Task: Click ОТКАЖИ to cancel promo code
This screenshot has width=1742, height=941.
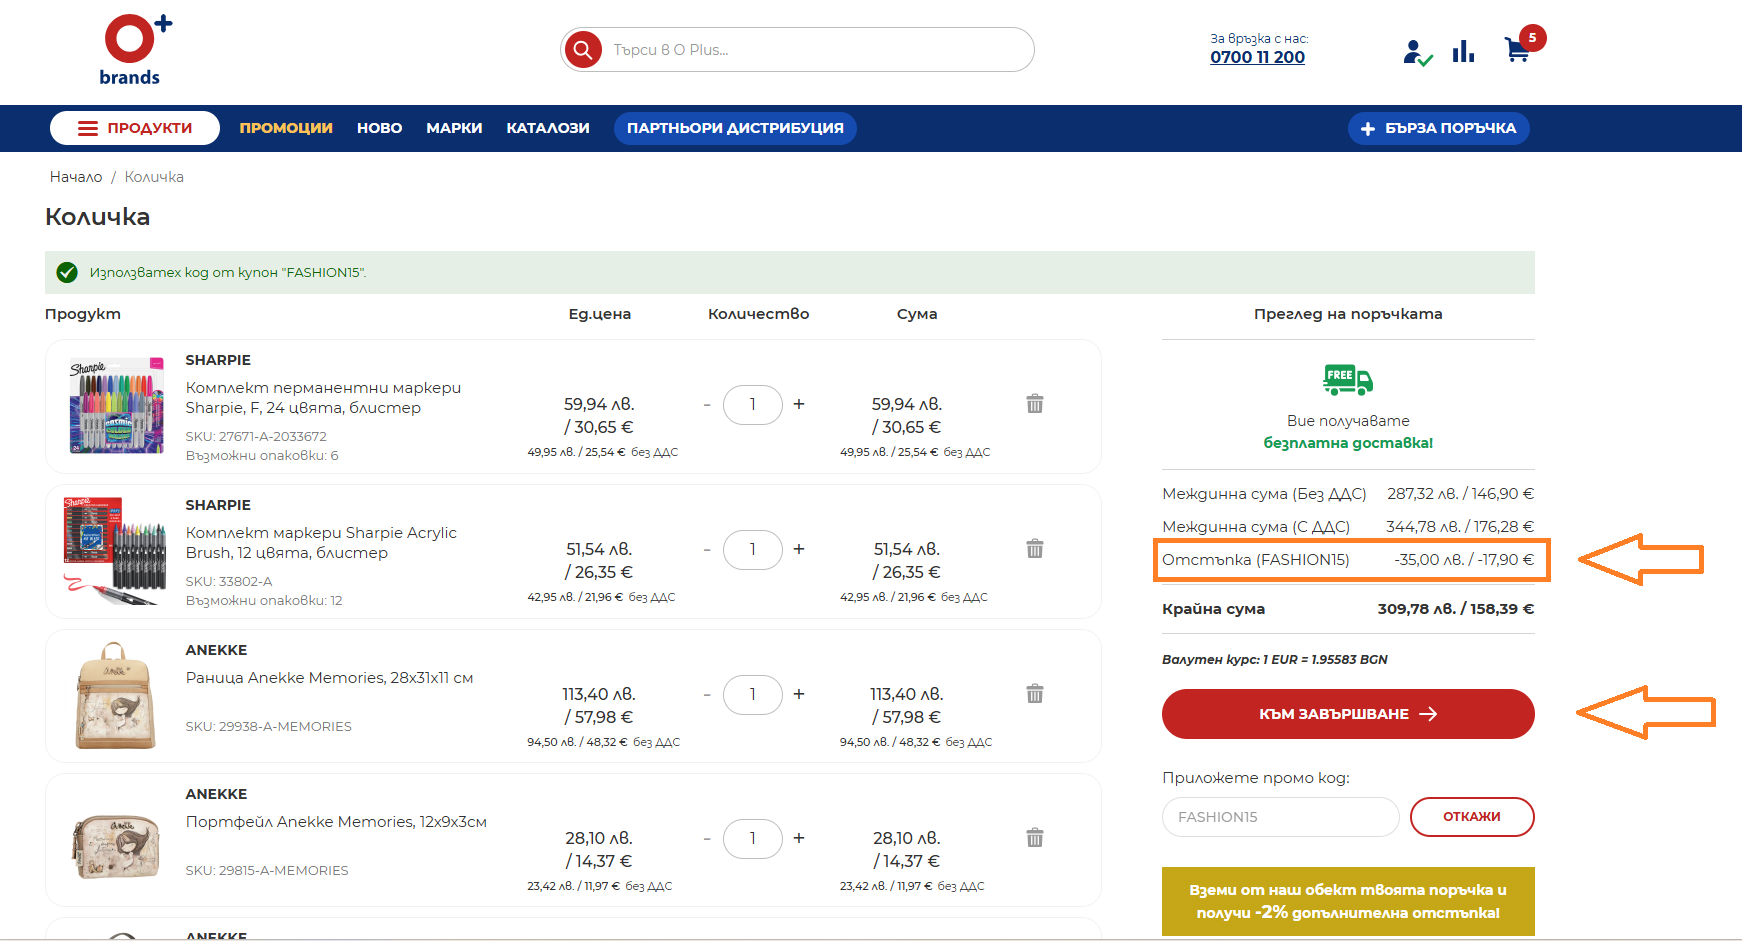Action: pyautogui.click(x=1471, y=817)
